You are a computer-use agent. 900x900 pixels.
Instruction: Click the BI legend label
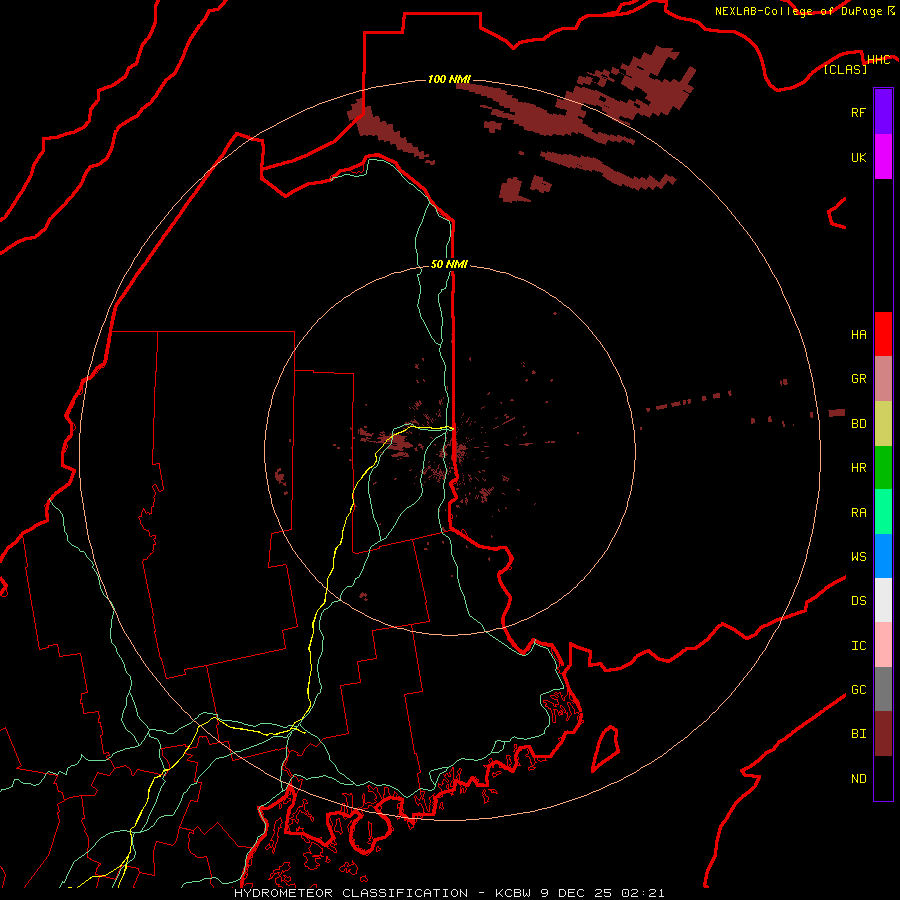coord(858,734)
